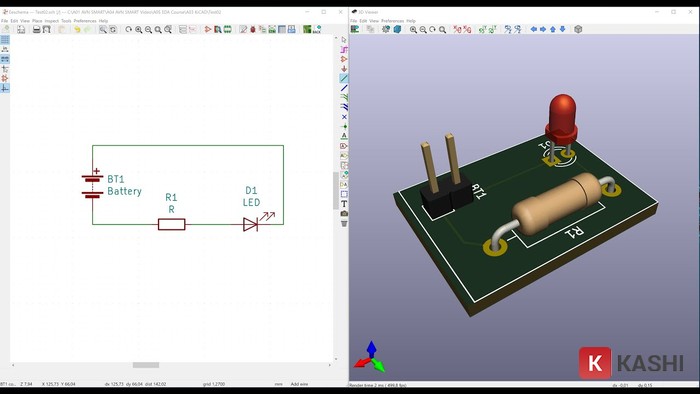Open the Inspect menu in Eeschema
The height and width of the screenshot is (394, 700).
51,21
